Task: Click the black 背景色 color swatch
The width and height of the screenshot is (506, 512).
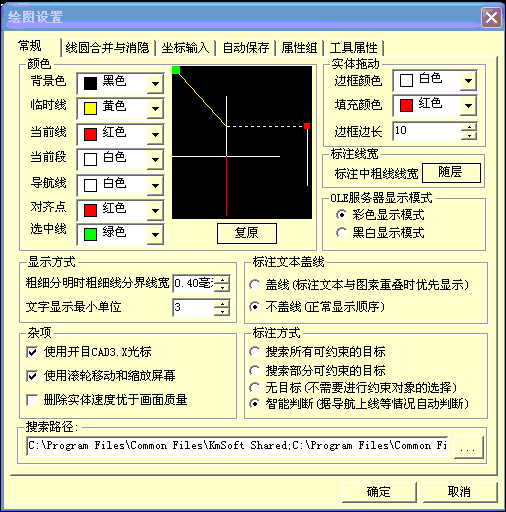Action: click(x=90, y=83)
